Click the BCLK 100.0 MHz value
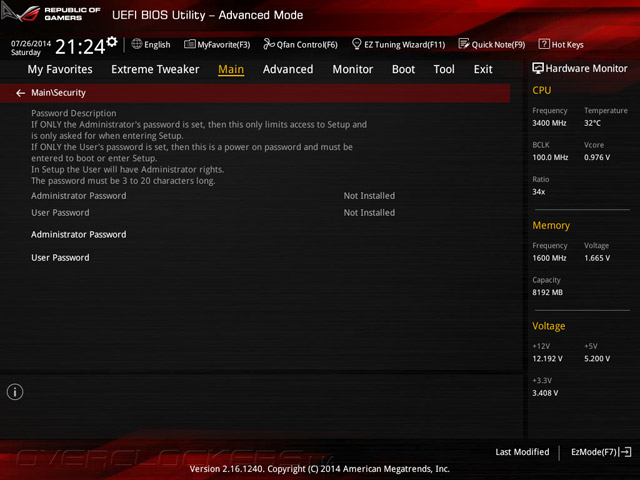Viewport: 640px width, 480px height. coord(550,157)
